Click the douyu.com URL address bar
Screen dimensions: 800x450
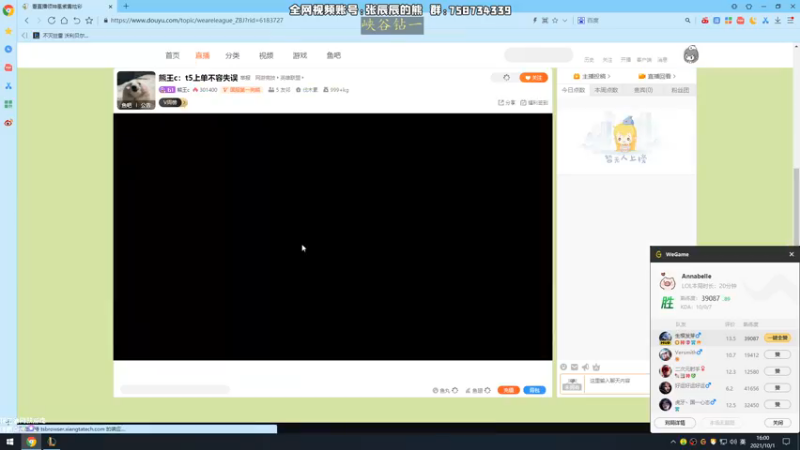coord(196,20)
